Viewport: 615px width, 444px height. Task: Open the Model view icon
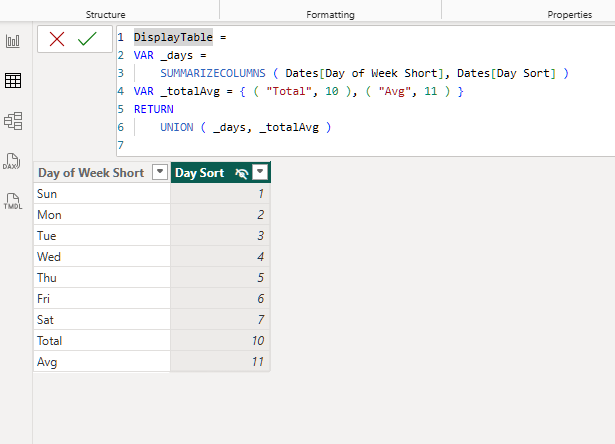13,121
